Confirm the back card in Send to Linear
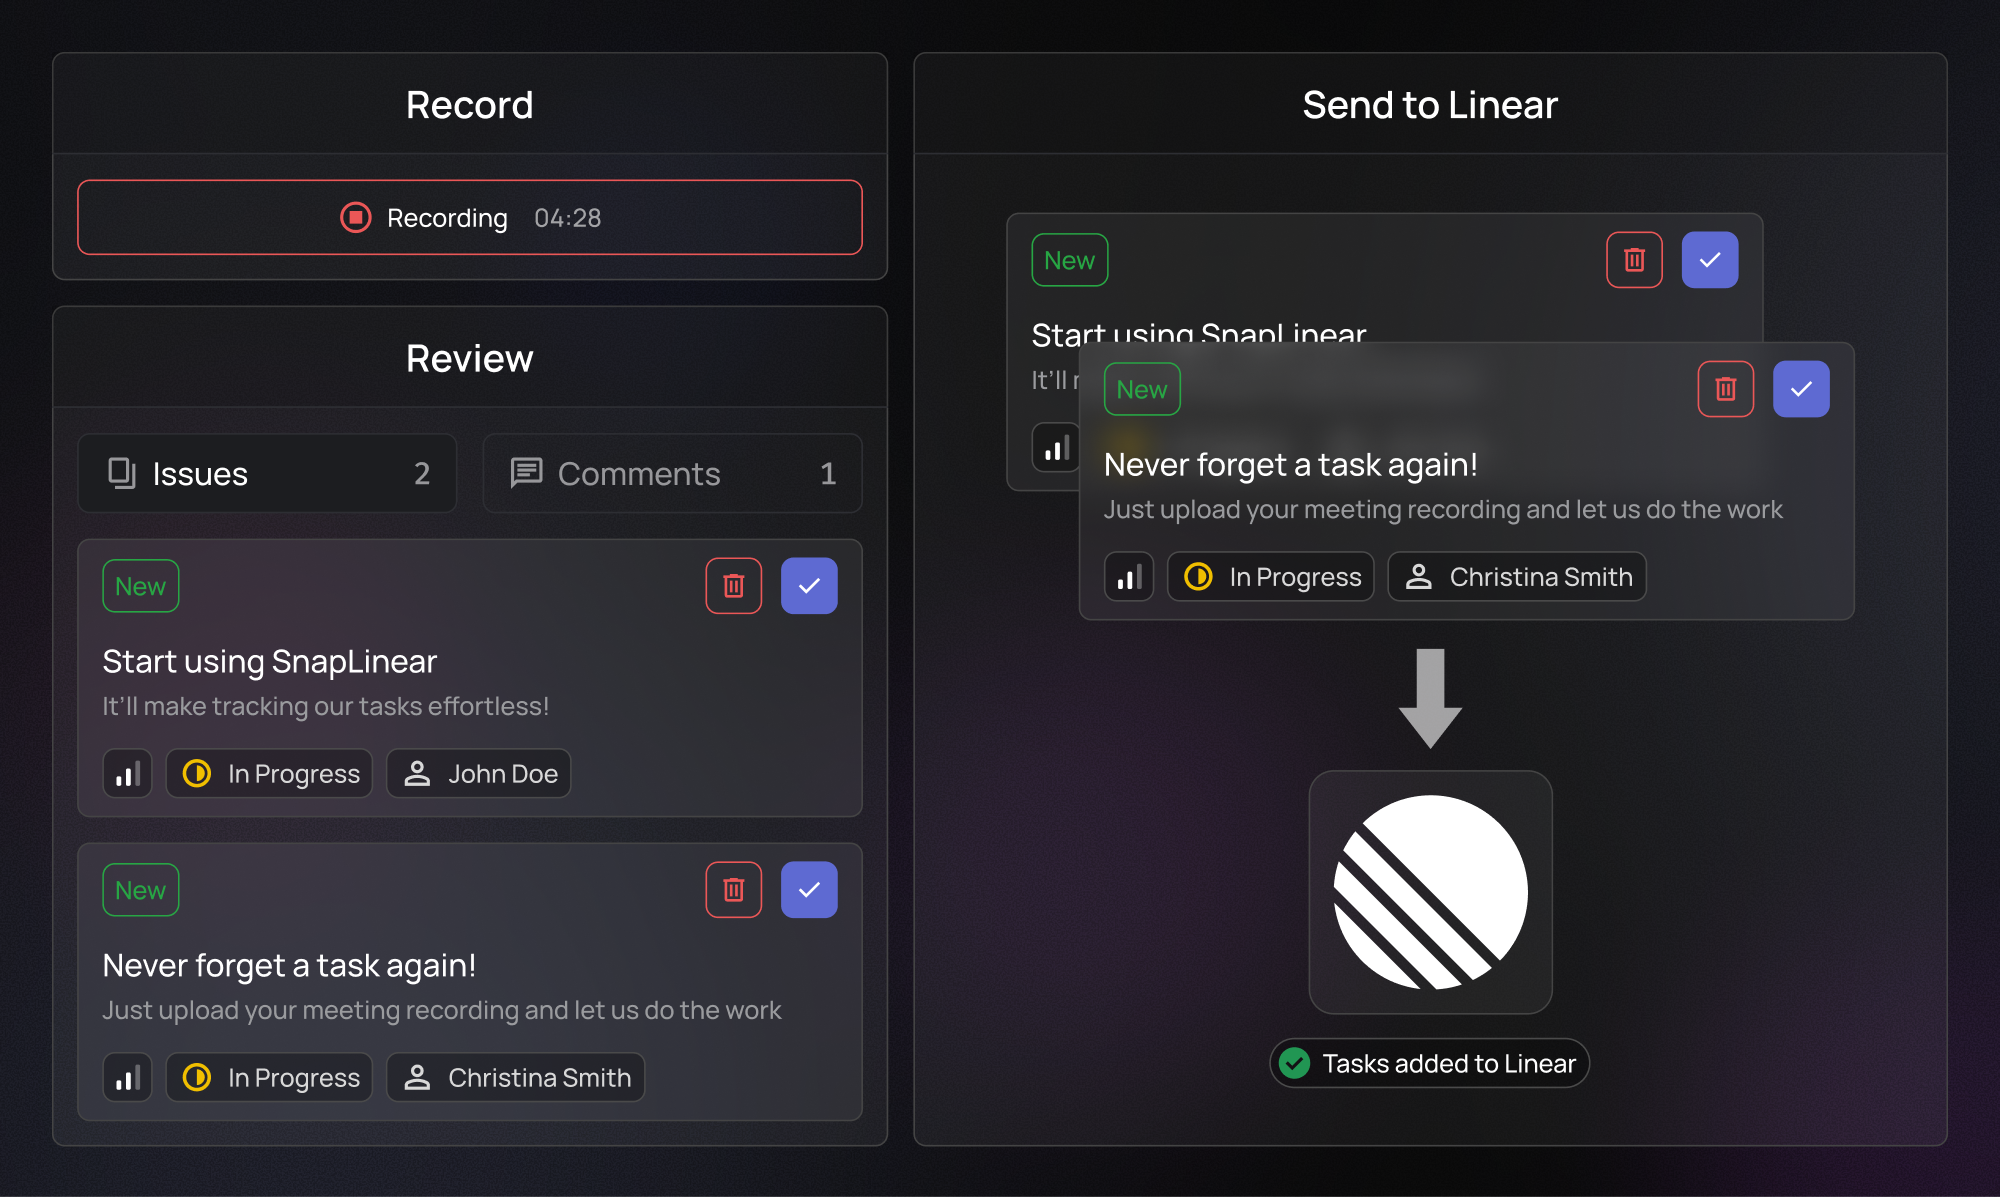The height and width of the screenshot is (1197, 2000). click(x=1710, y=260)
